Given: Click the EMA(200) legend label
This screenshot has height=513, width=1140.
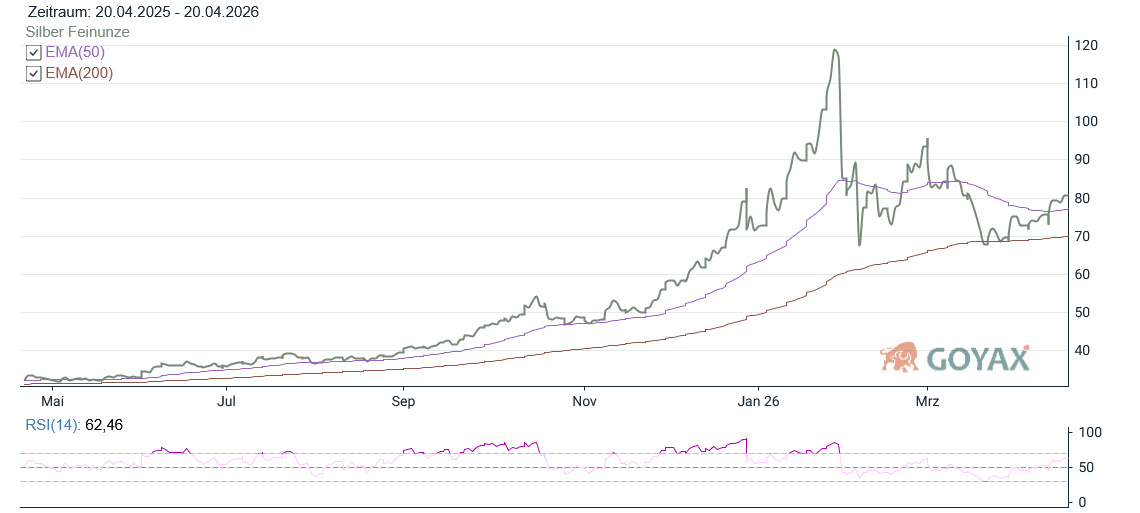Looking at the screenshot, I should click(x=79, y=74).
